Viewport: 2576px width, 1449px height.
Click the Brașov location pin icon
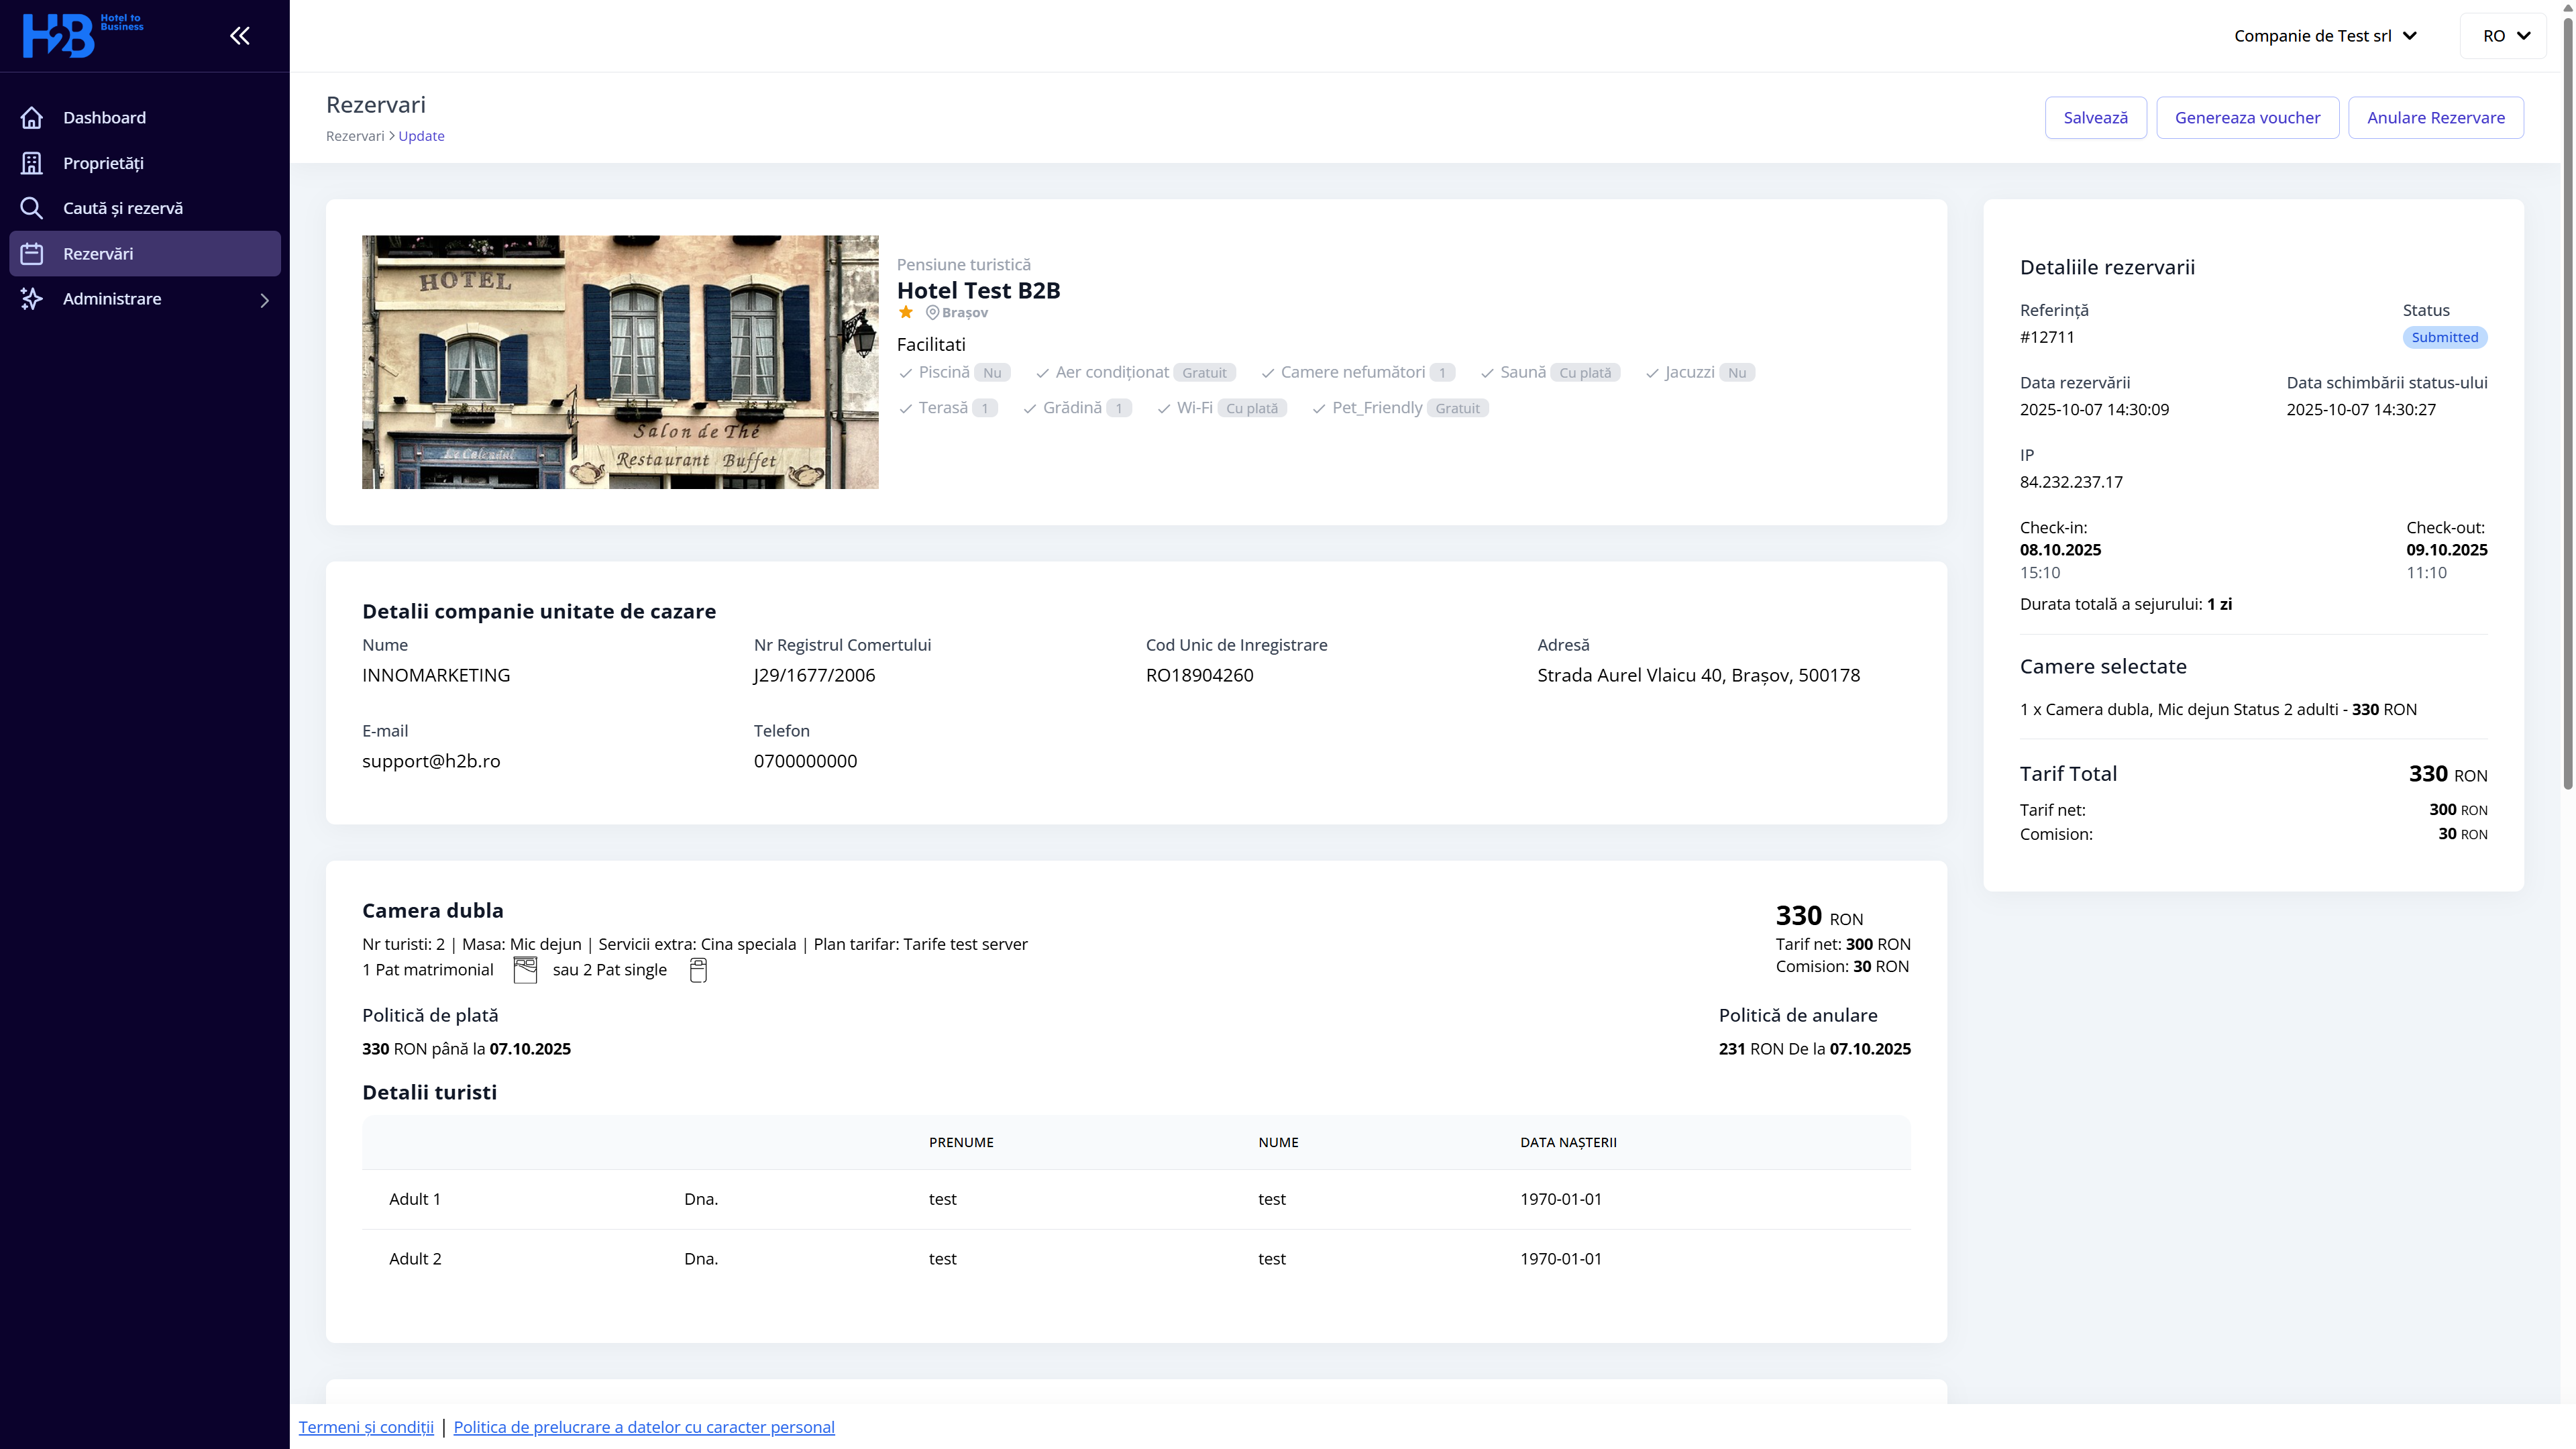(x=932, y=313)
